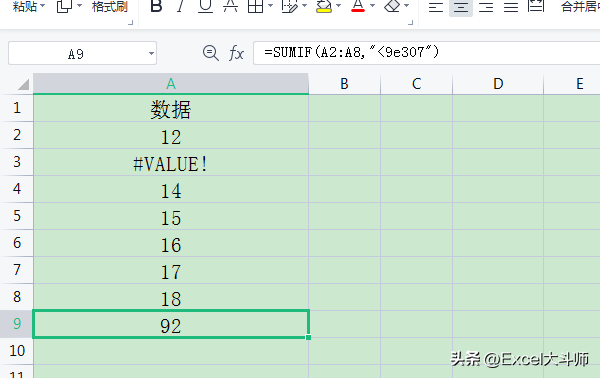The height and width of the screenshot is (378, 600).
Task: Click merge and center button
Action: [x=580, y=7]
